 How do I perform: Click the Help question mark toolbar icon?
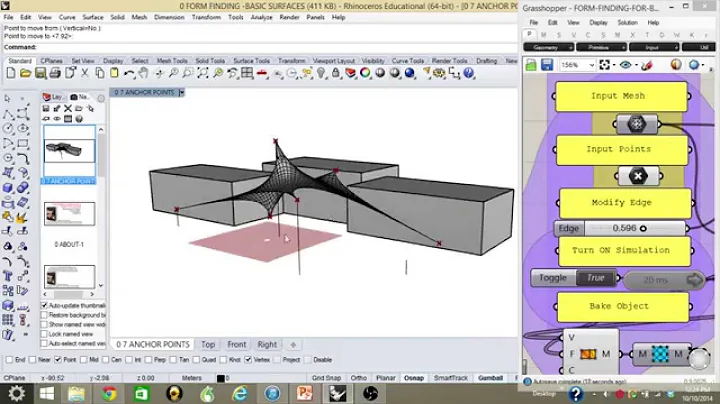(468, 73)
